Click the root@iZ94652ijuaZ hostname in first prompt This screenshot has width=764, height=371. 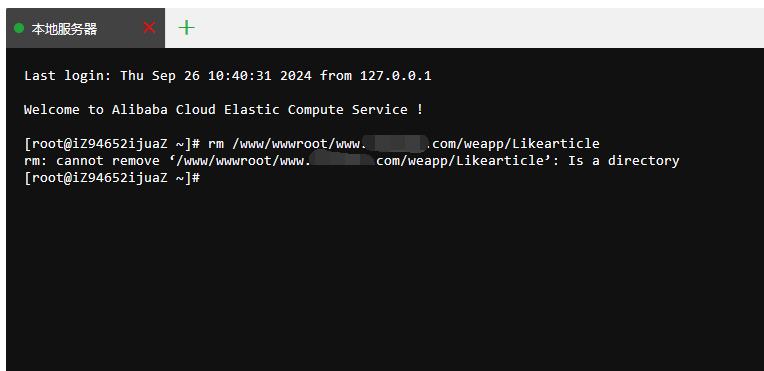pos(96,144)
